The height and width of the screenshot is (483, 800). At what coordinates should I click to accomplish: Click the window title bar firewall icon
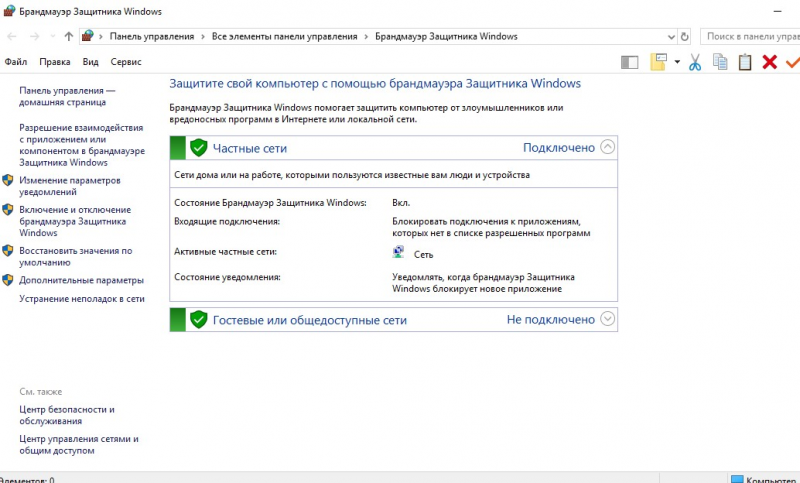[x=9, y=11]
